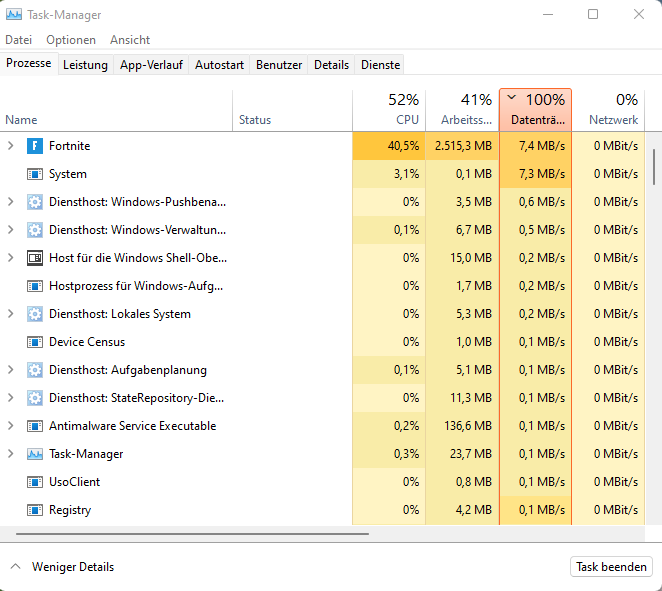This screenshot has width=662, height=591.
Task: Click System's 7,3 MB/s disk value
Action: click(x=542, y=174)
